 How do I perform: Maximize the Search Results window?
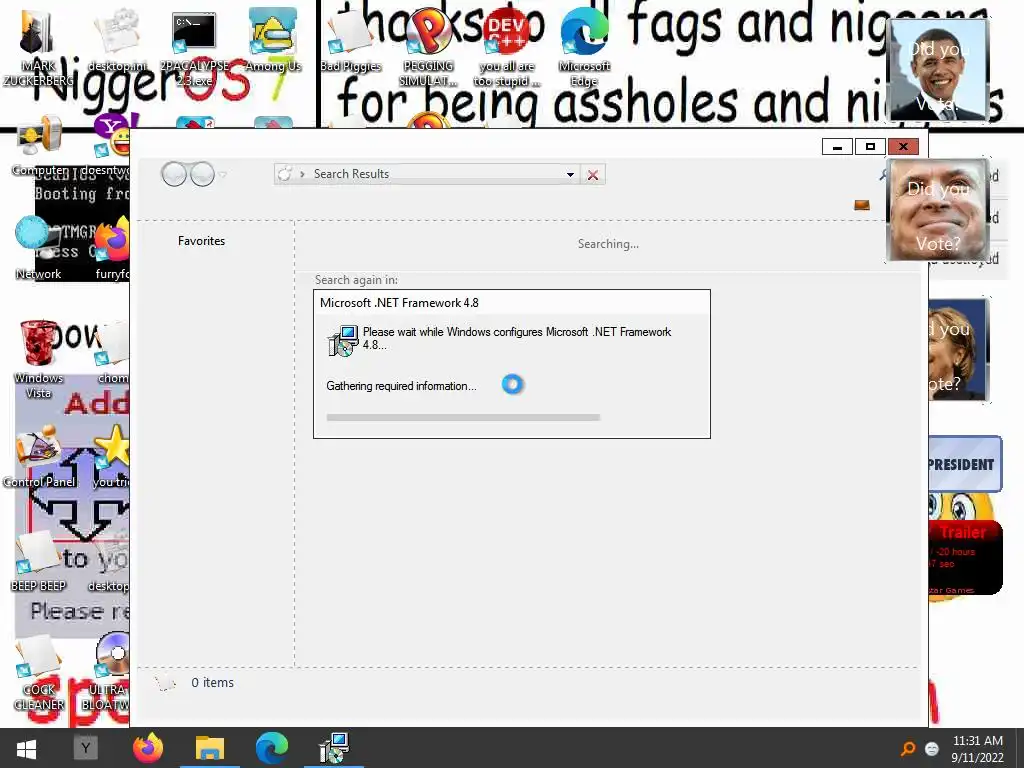tap(870, 147)
